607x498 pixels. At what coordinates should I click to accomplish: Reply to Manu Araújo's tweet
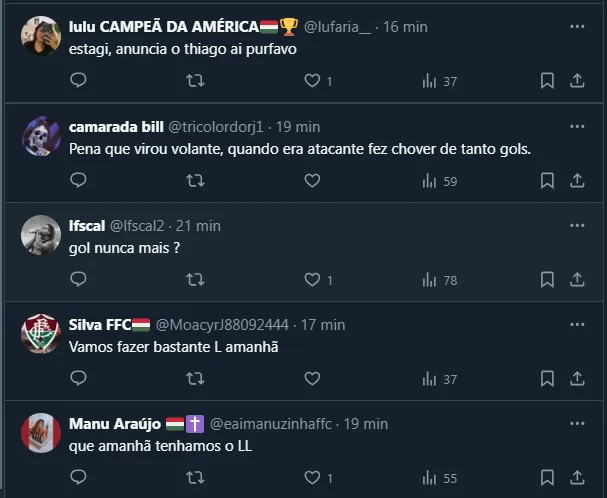[78, 478]
